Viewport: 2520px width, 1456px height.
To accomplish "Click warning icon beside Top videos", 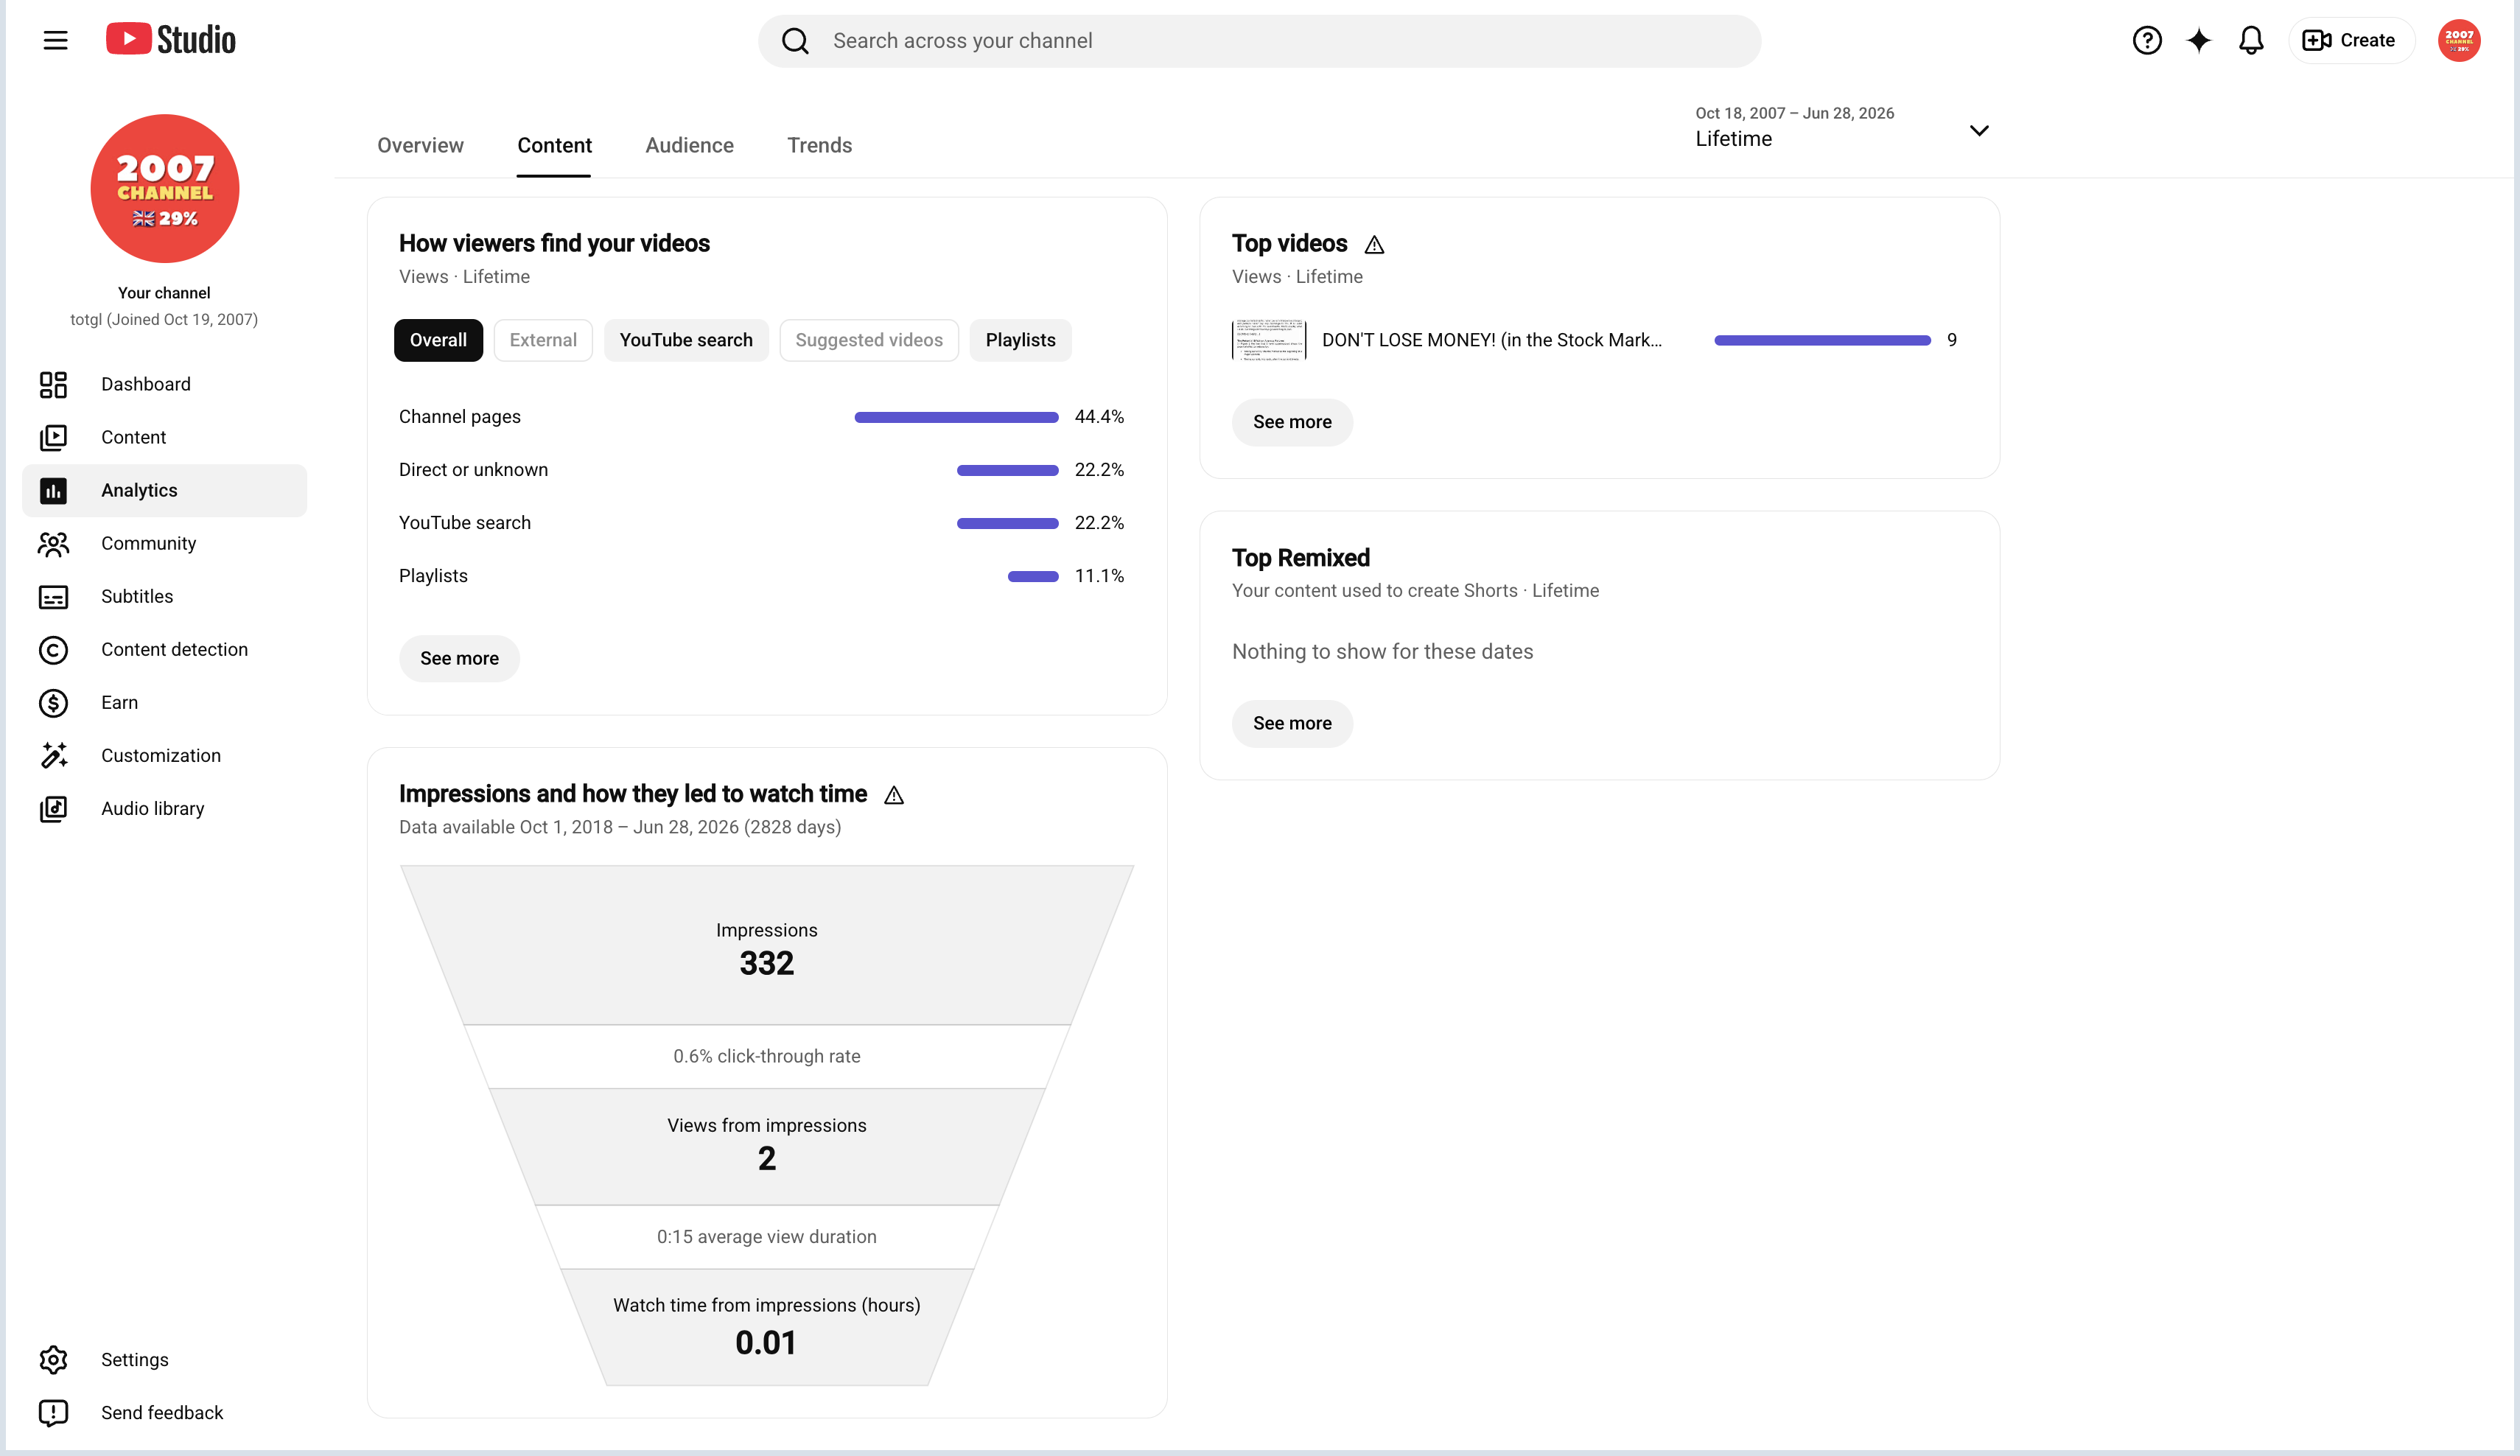I will [1374, 245].
